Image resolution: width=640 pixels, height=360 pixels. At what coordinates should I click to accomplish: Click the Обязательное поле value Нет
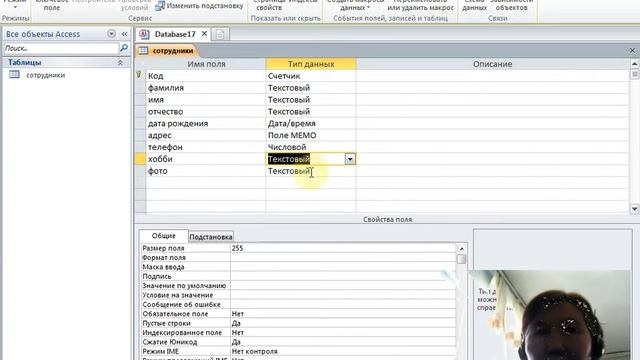pyautogui.click(x=343, y=314)
